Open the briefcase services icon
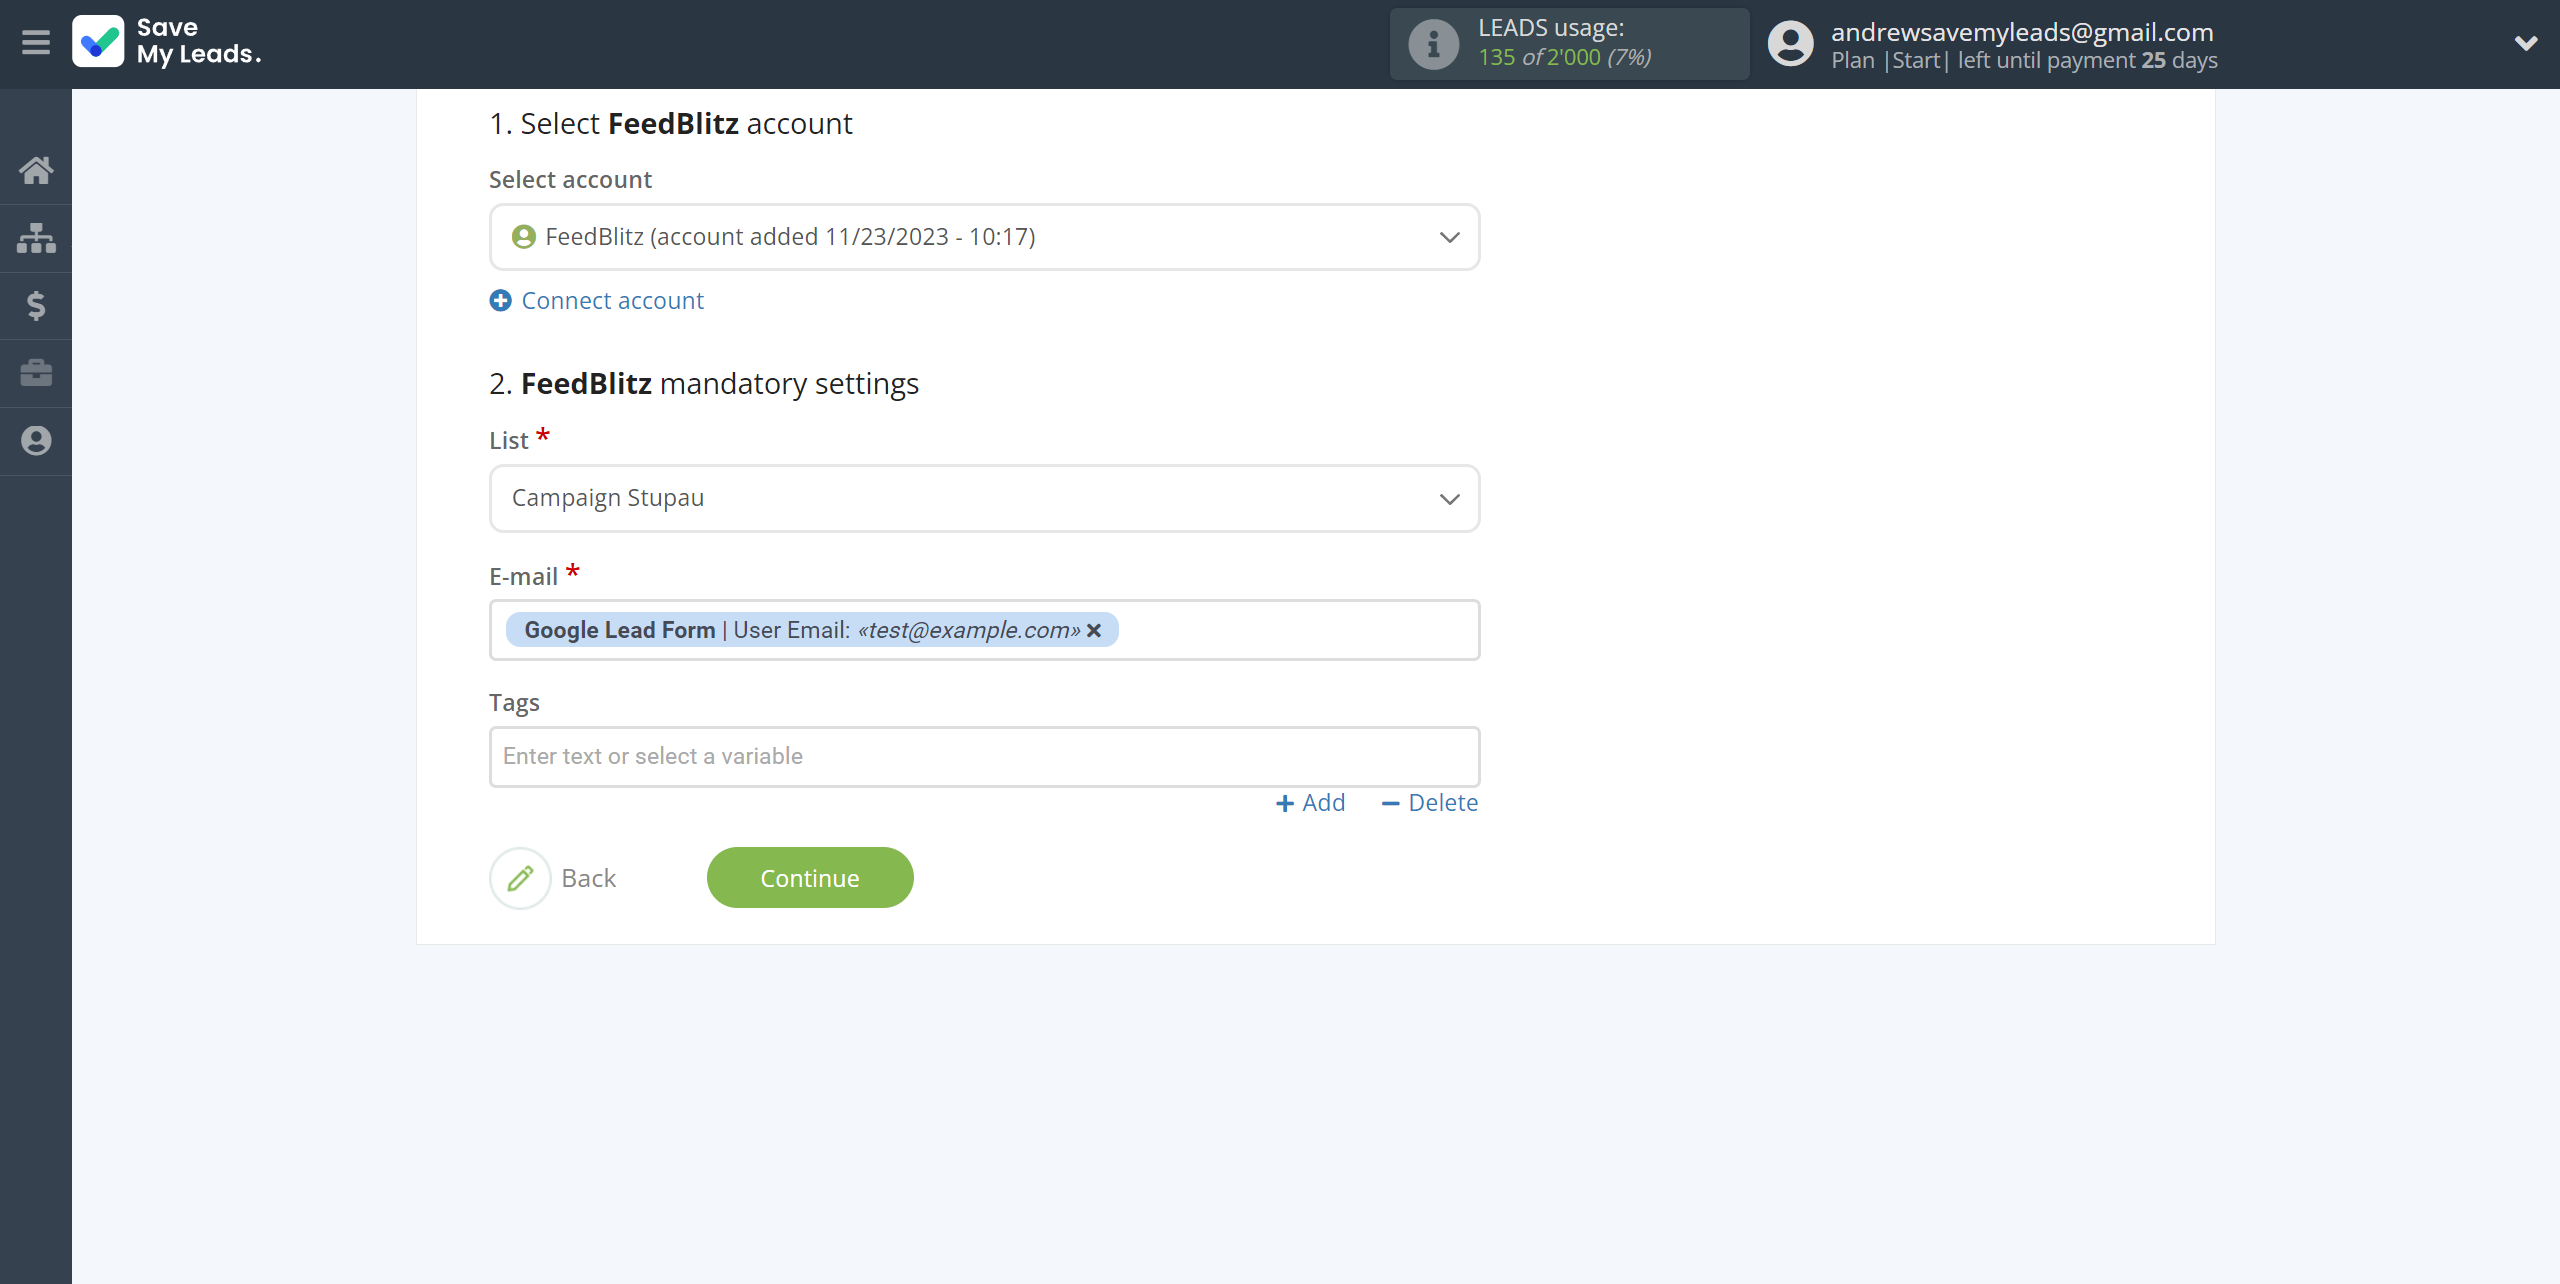This screenshot has height=1284, width=2560. point(36,373)
